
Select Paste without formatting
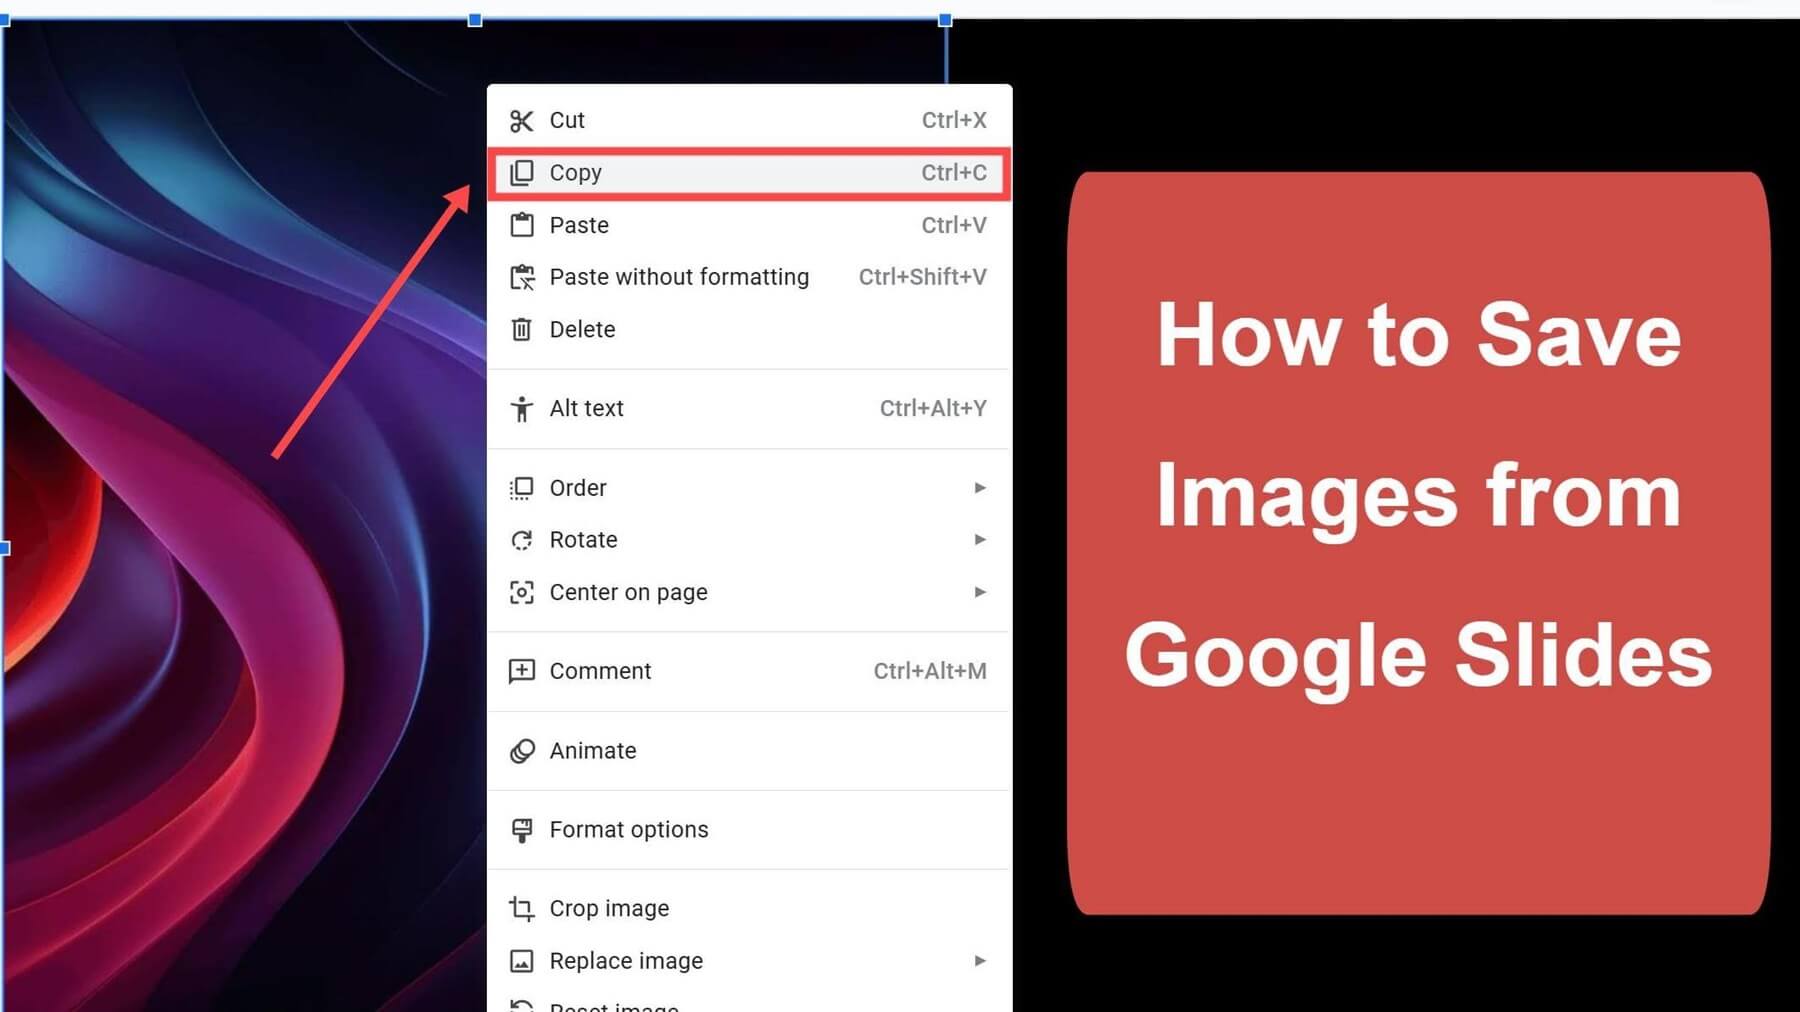[749, 277]
